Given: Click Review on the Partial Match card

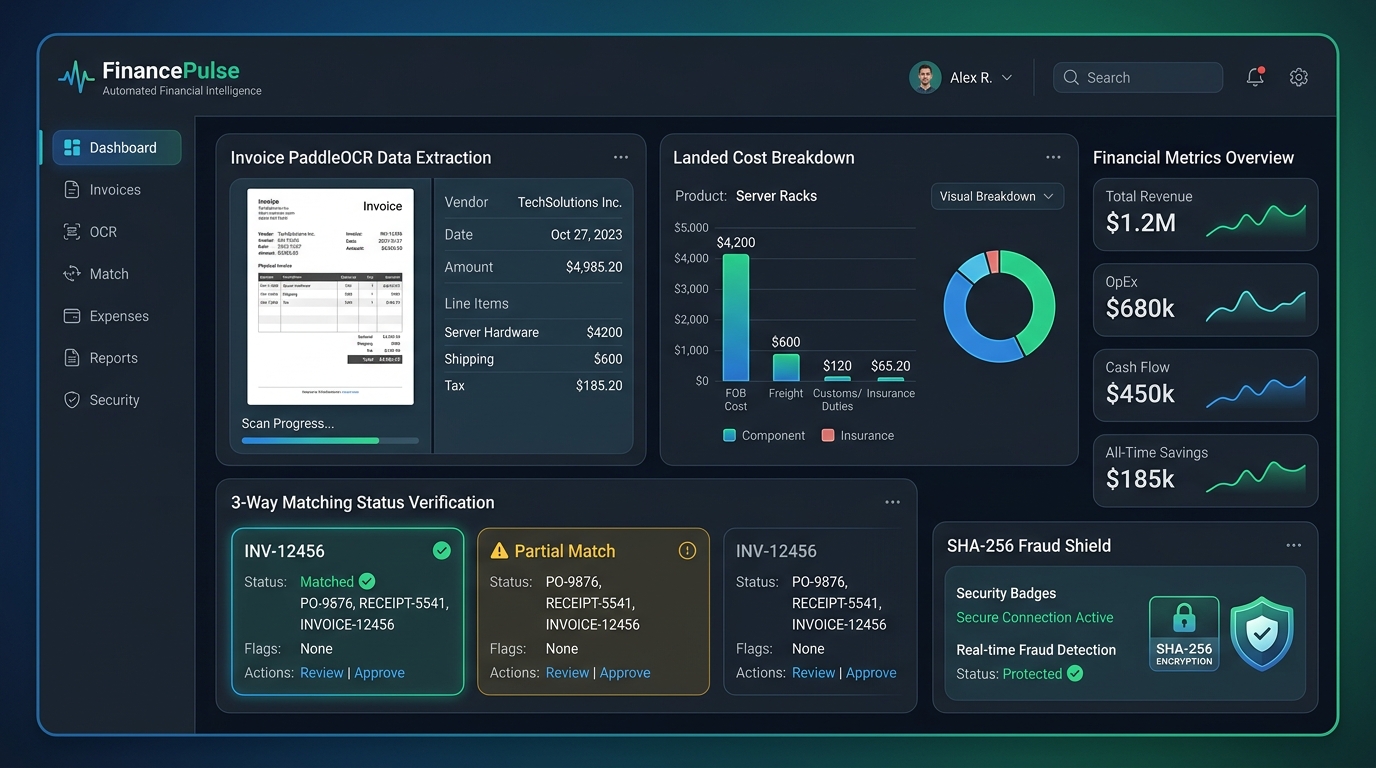Looking at the screenshot, I should [567, 673].
